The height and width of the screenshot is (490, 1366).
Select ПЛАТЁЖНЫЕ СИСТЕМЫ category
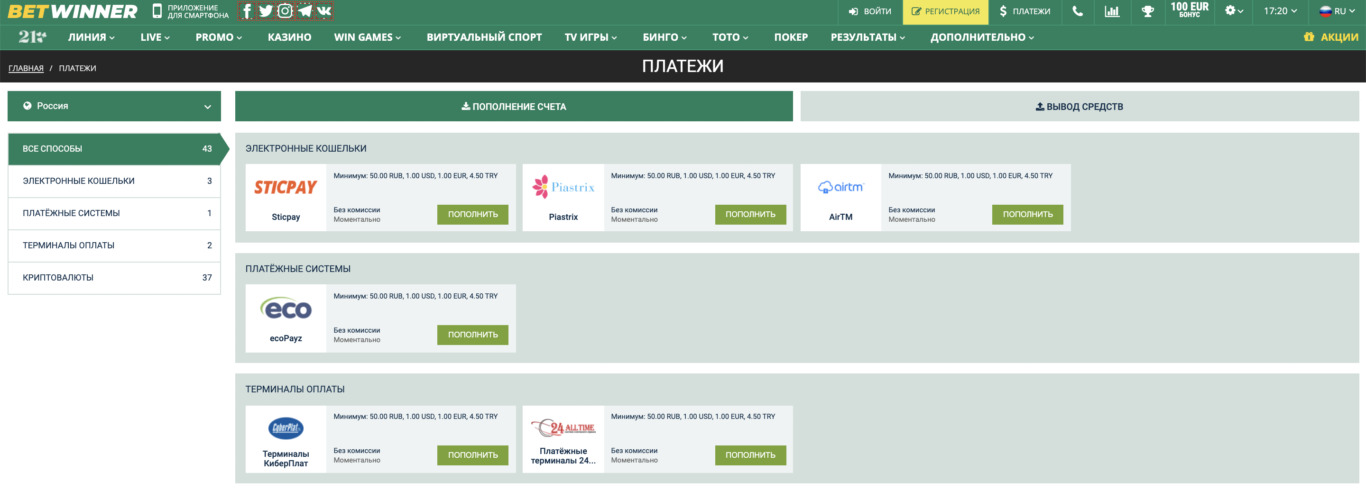click(114, 213)
